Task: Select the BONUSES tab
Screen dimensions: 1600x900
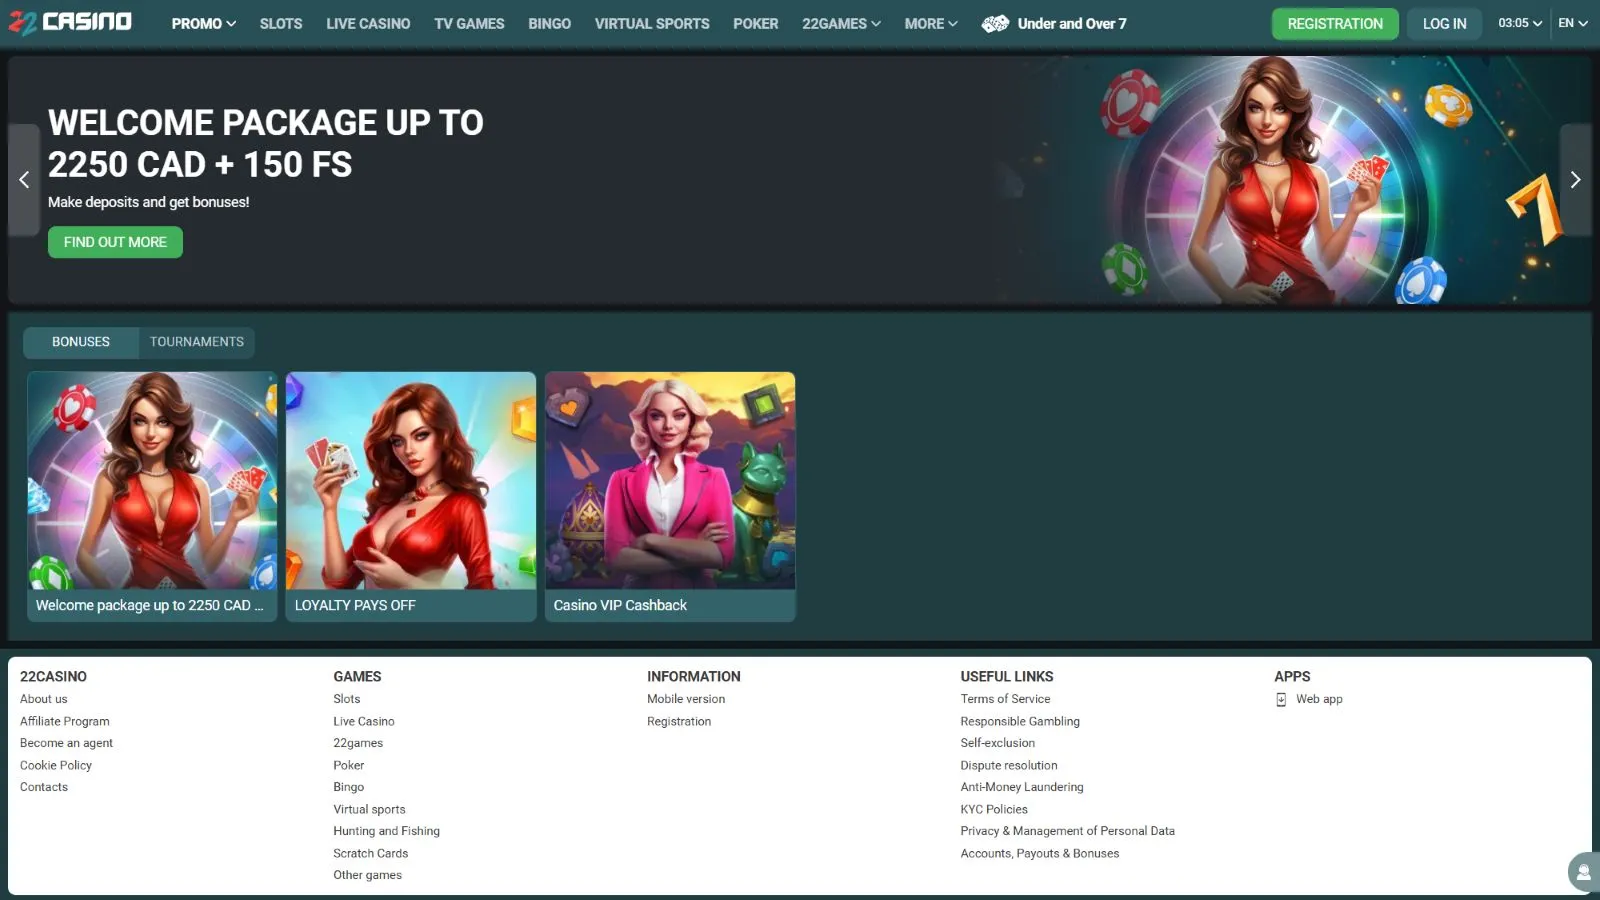Action: [x=81, y=342]
